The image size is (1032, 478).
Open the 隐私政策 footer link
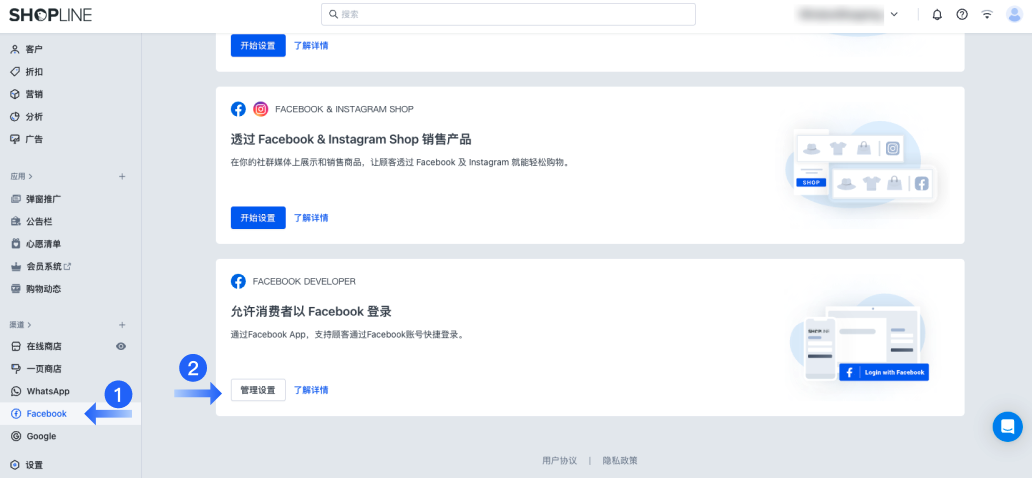click(x=620, y=460)
